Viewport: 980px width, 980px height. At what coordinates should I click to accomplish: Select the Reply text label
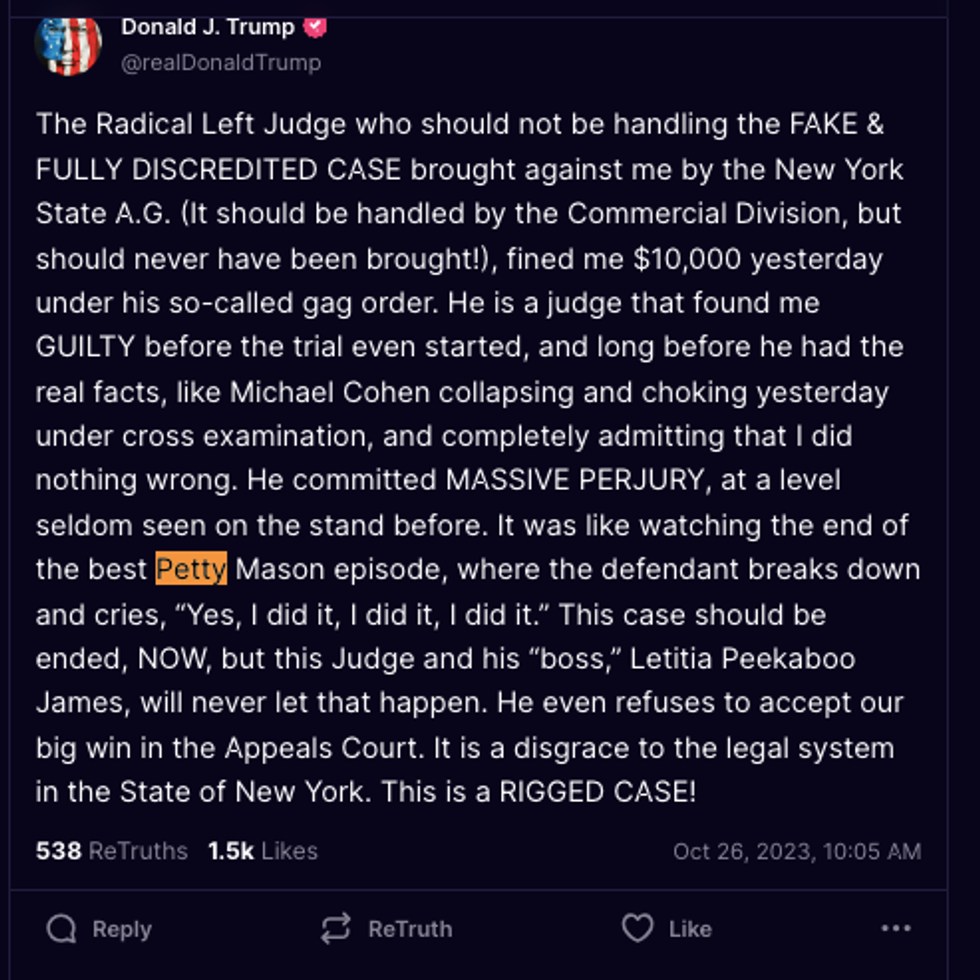[x=122, y=929]
